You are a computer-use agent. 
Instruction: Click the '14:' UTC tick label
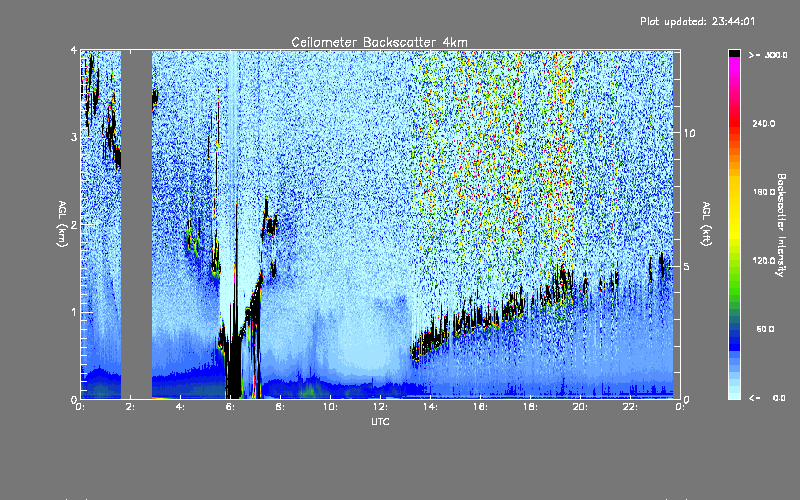(x=431, y=407)
